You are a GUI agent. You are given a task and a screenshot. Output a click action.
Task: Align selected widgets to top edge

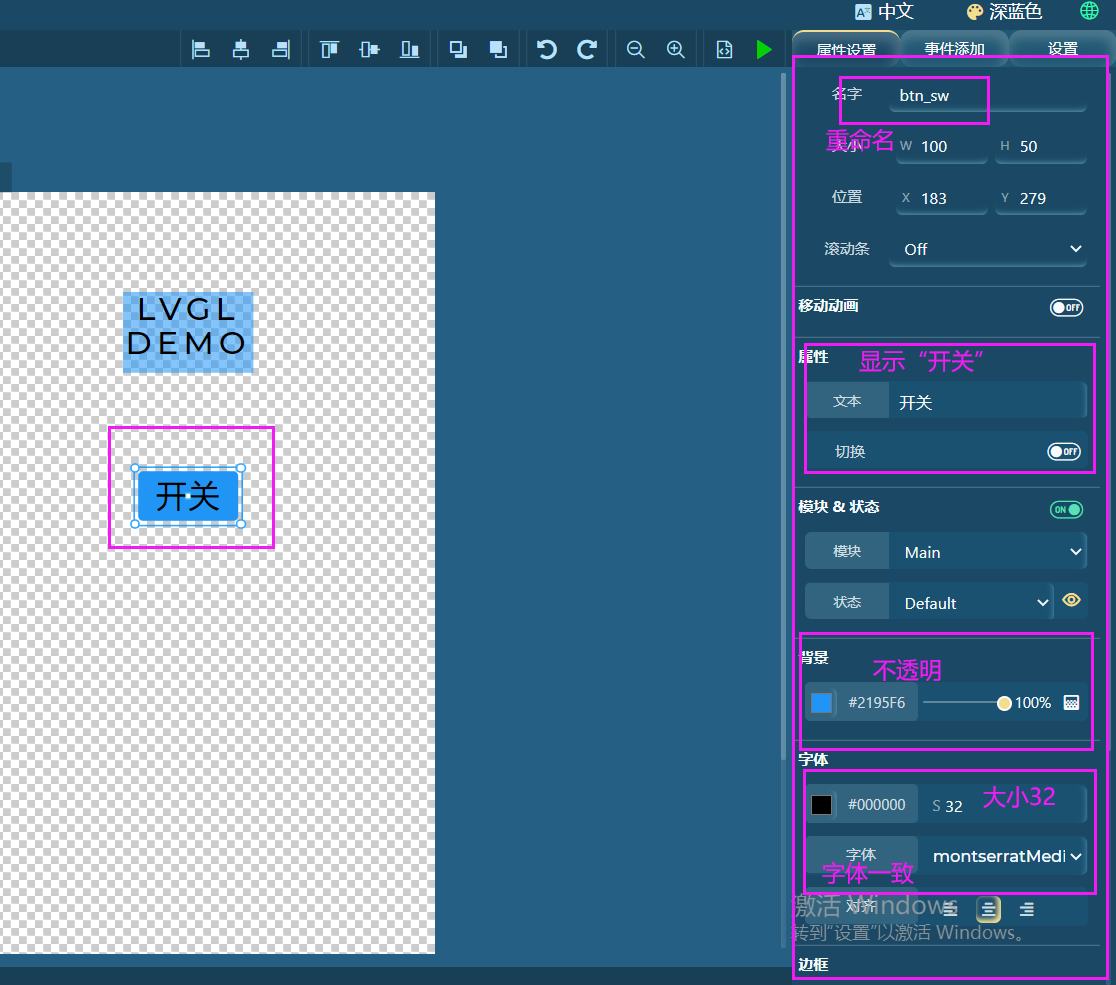329,49
